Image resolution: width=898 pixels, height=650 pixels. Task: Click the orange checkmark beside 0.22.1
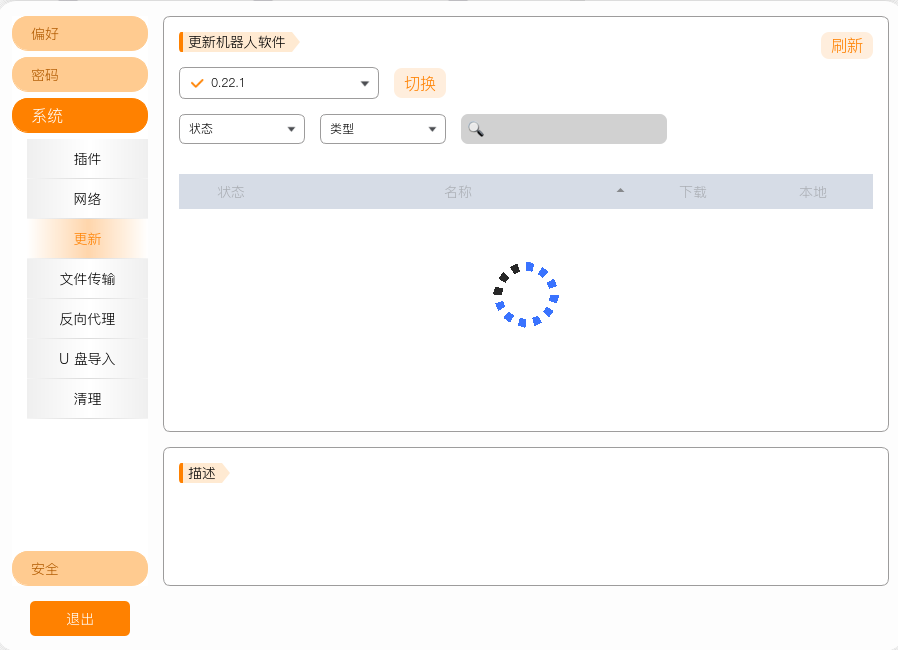click(x=197, y=83)
